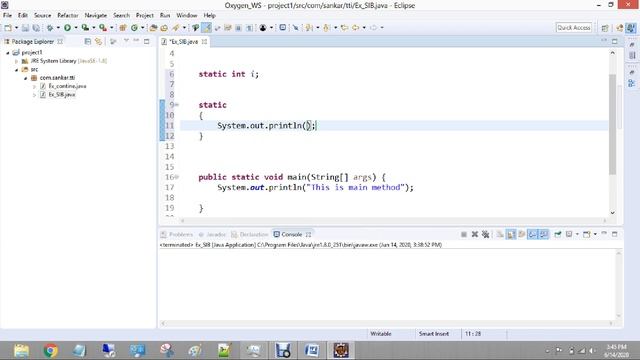
Task: Click the Save icon in toolbar
Action: point(25,28)
